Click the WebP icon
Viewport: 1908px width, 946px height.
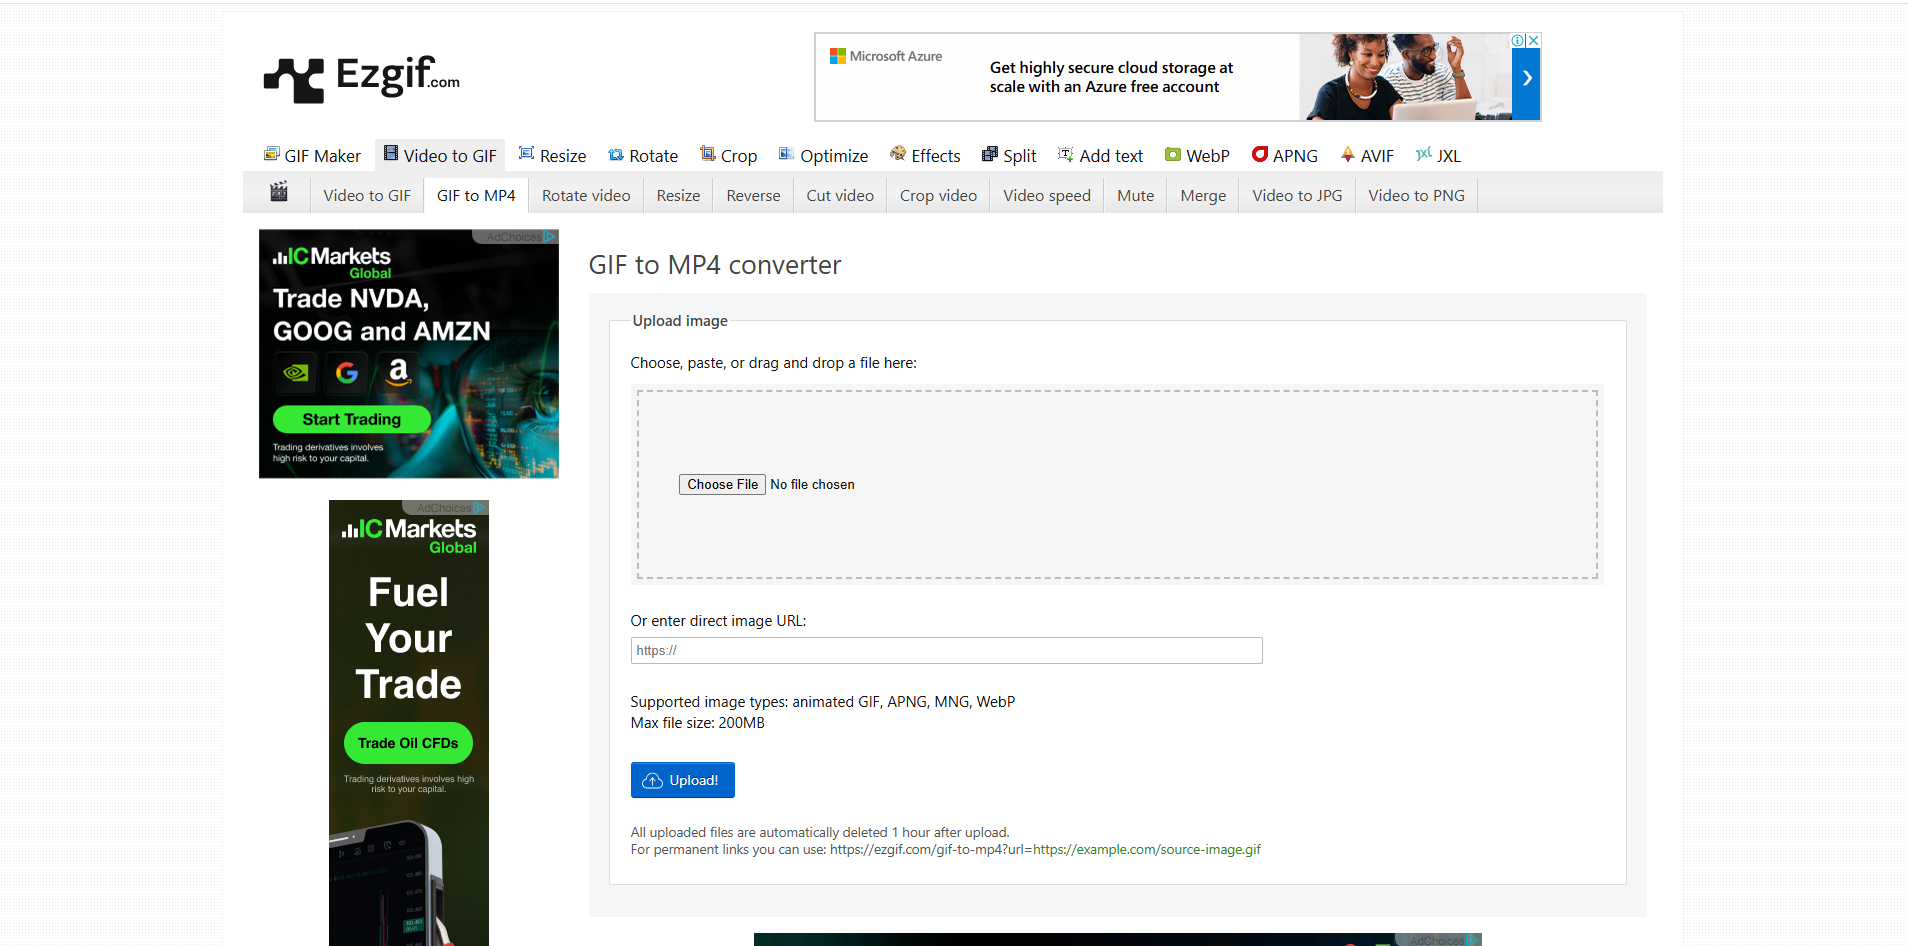point(1173,155)
